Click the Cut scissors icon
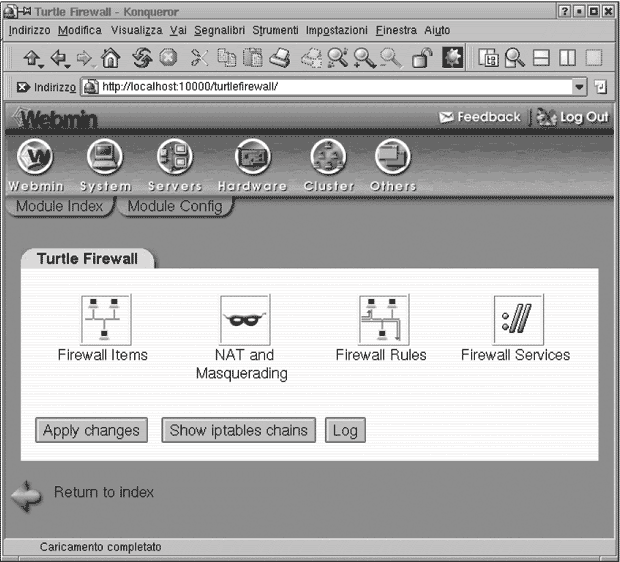The width and height of the screenshot is (620, 562). [199, 58]
